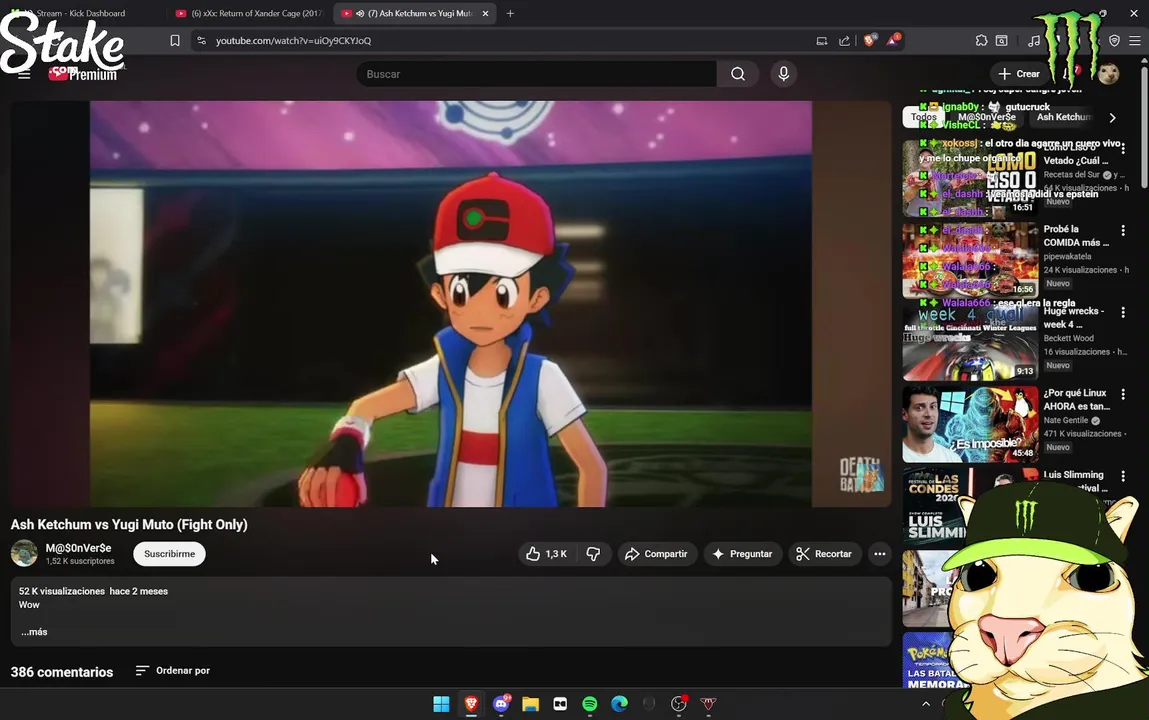Close the Ash Ketchum vs Yugi Muto tab
The width and height of the screenshot is (1149, 720).
pyautogui.click(x=485, y=13)
